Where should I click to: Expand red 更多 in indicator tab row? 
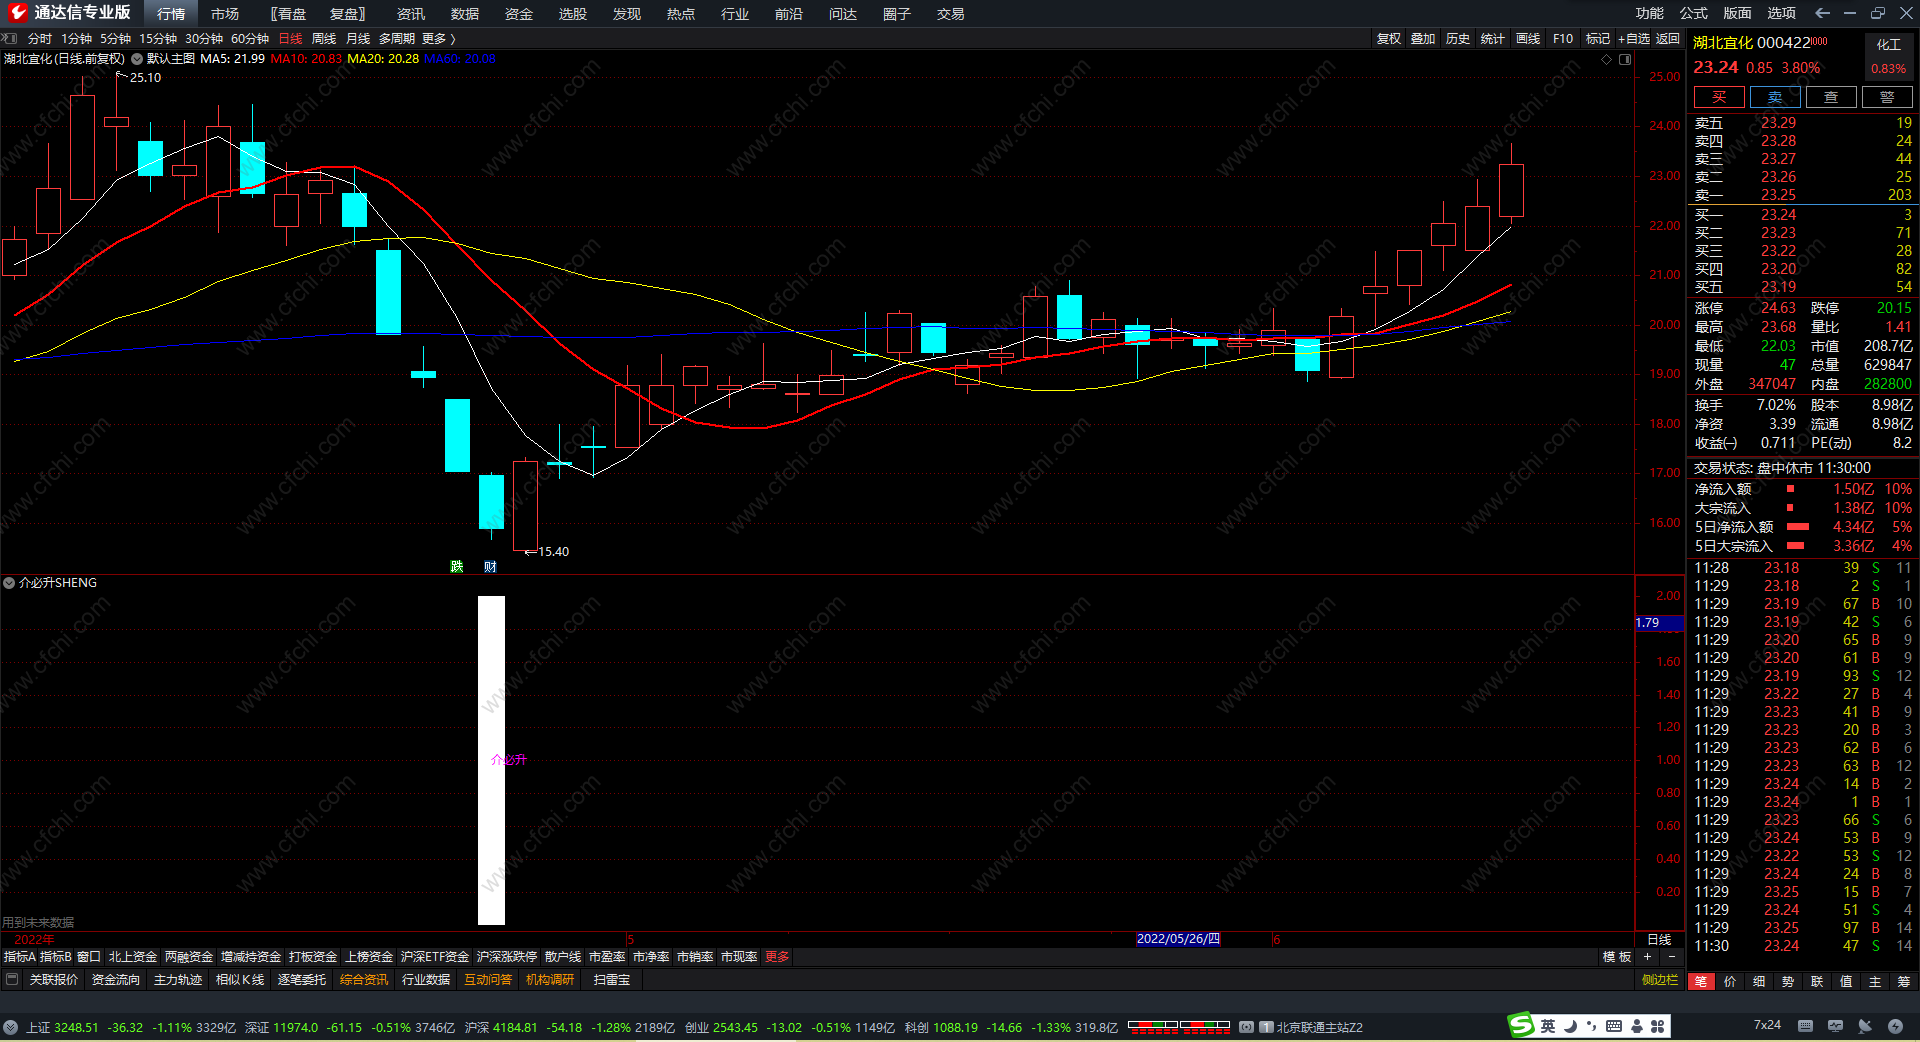[x=777, y=957]
